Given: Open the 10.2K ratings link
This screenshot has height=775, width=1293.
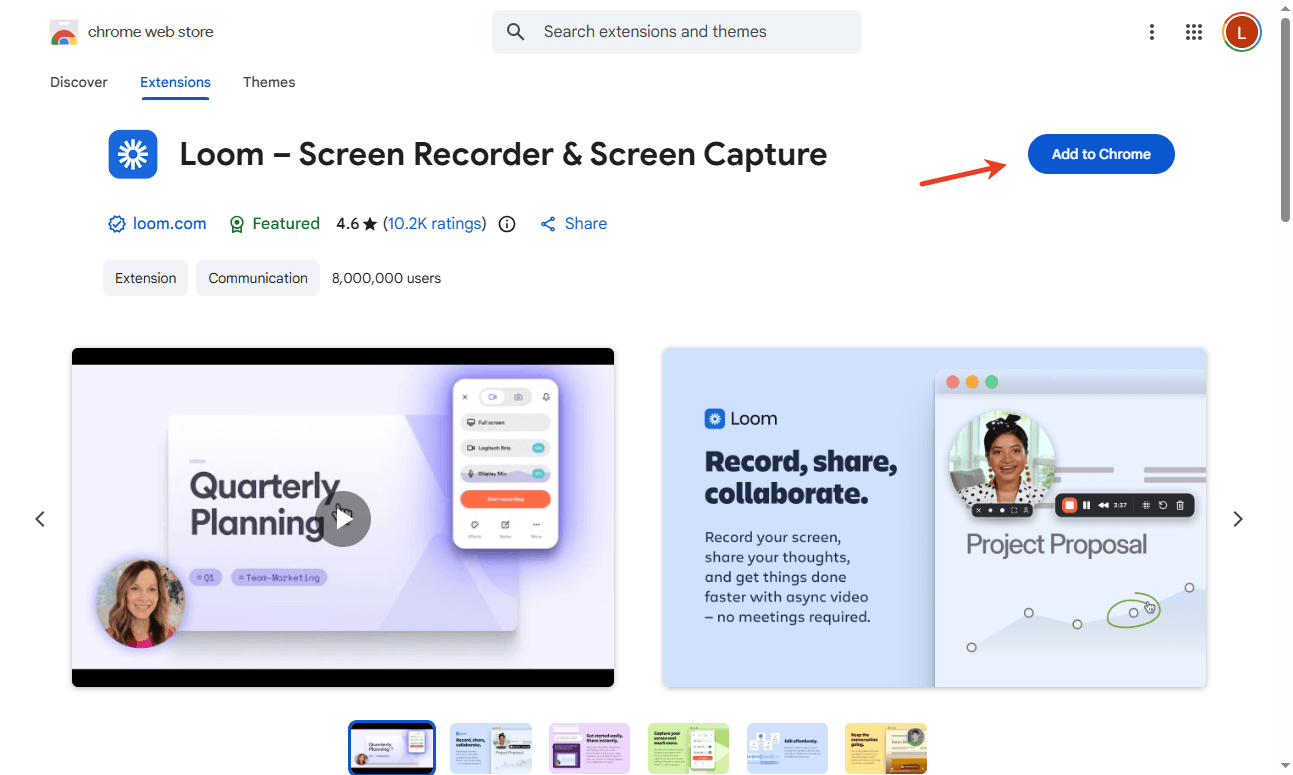Looking at the screenshot, I should coord(435,224).
